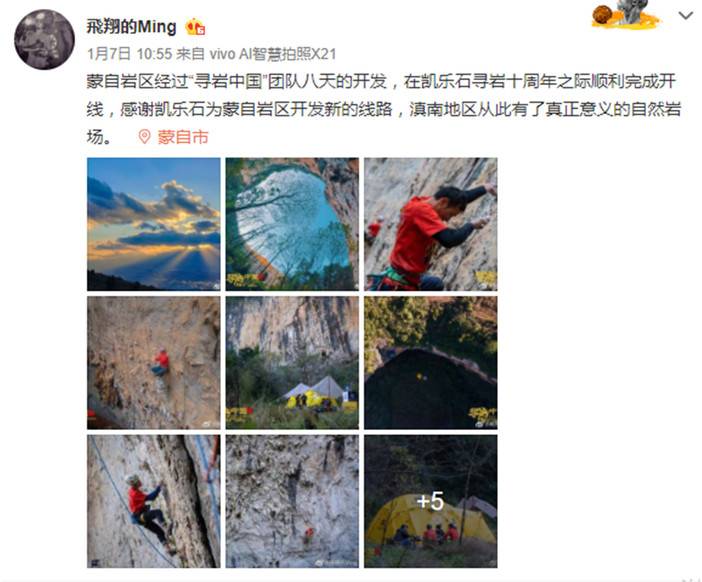Viewport: 702px width, 582px height.
Task: Open the 飛翔的Ming profile avatar
Action: click(44, 39)
